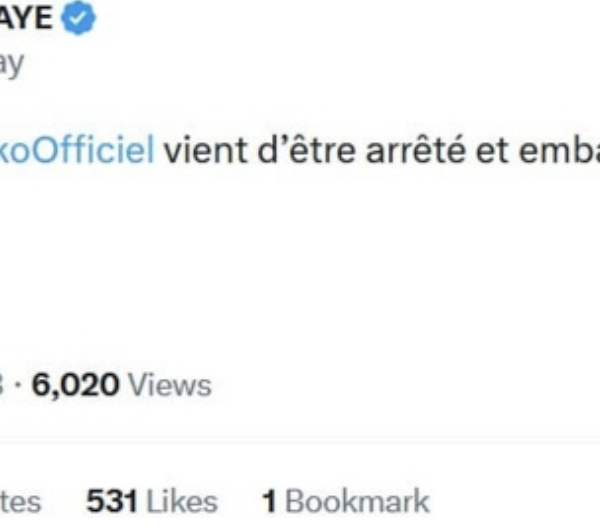Click the timestamp fragment before the views dot
The height and width of the screenshot is (530, 600).
tap(2, 385)
